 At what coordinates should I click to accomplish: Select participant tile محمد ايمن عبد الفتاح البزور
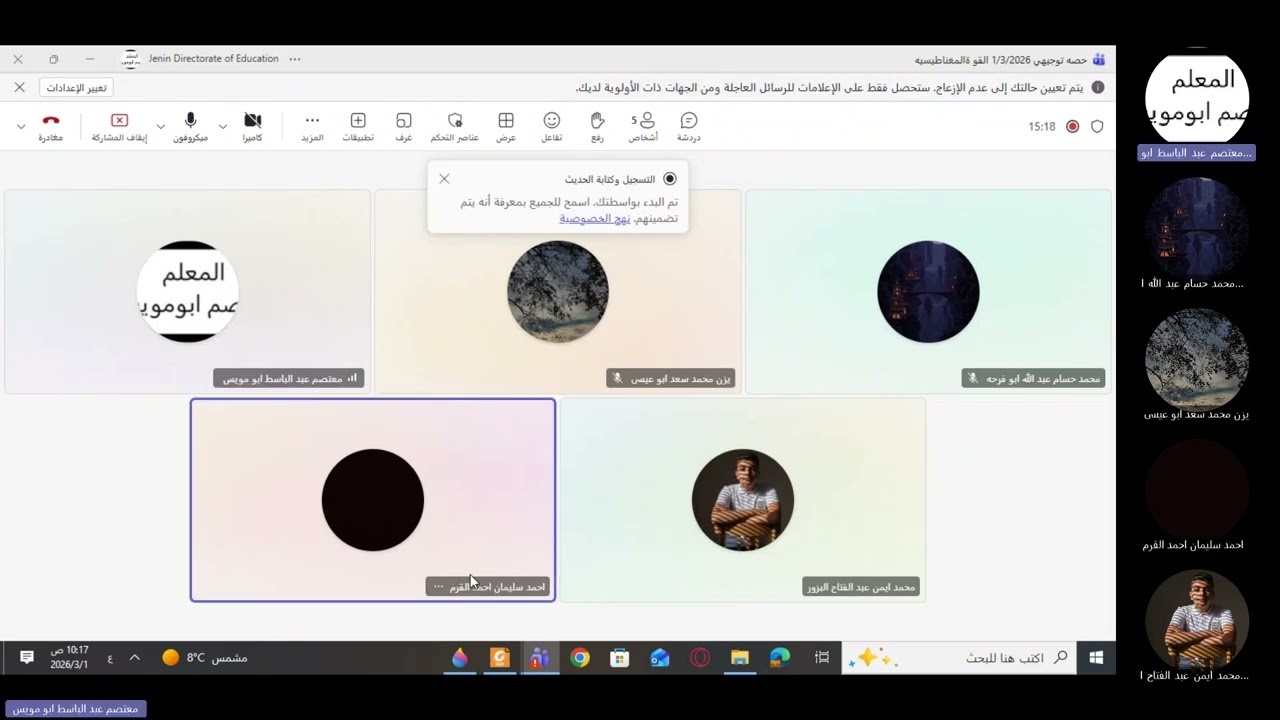coord(743,500)
